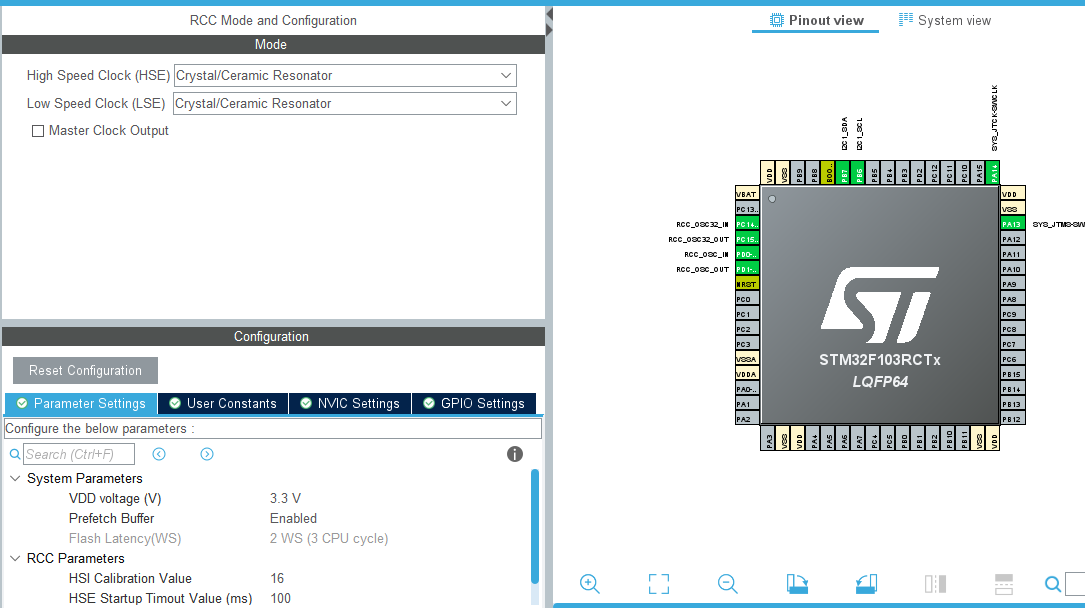The height and width of the screenshot is (608, 1085).
Task: Focus the Search (Ctrl+F) parameter field
Action: (79, 454)
